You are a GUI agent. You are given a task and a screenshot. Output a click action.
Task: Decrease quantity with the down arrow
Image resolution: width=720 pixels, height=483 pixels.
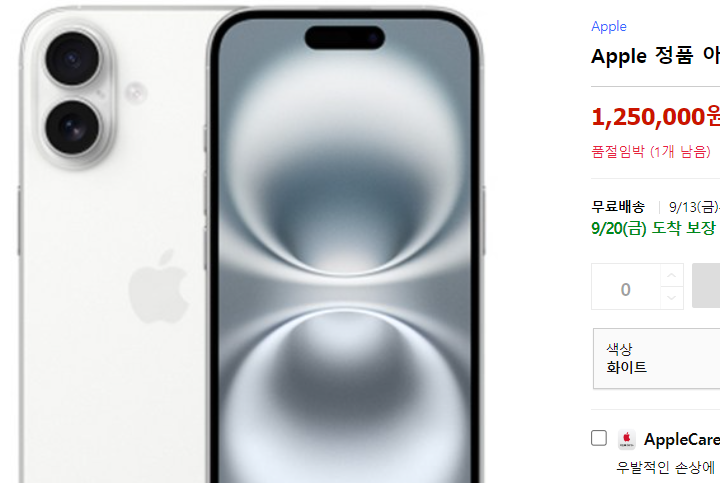point(672,298)
